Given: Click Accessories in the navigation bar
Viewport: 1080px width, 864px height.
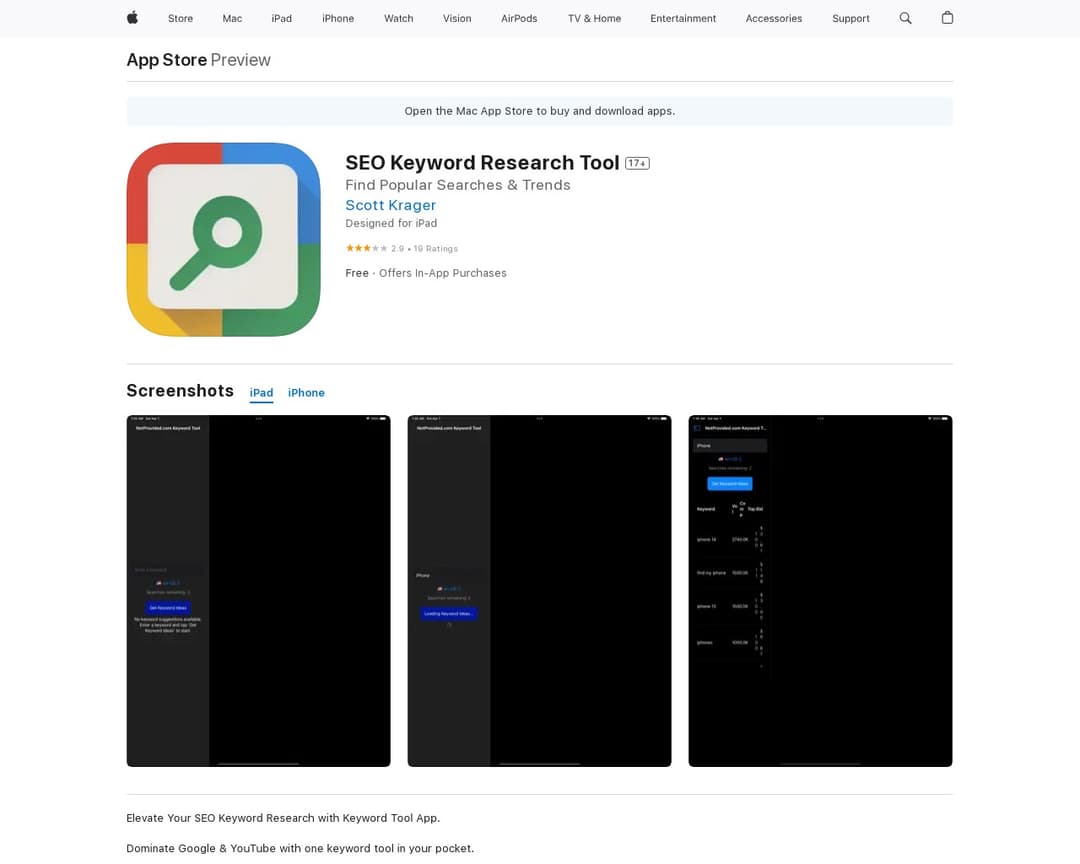Looking at the screenshot, I should (x=773, y=18).
